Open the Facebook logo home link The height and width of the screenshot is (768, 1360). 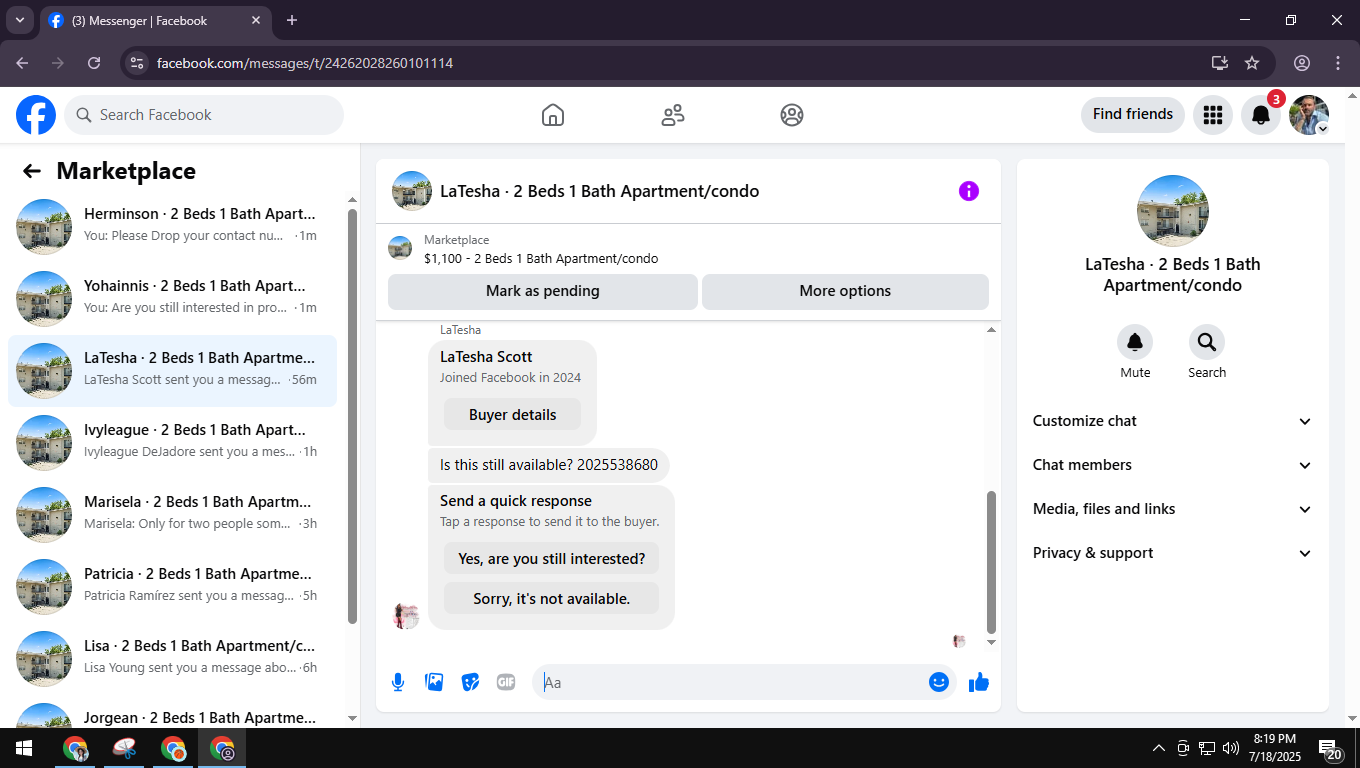pyautogui.click(x=36, y=115)
